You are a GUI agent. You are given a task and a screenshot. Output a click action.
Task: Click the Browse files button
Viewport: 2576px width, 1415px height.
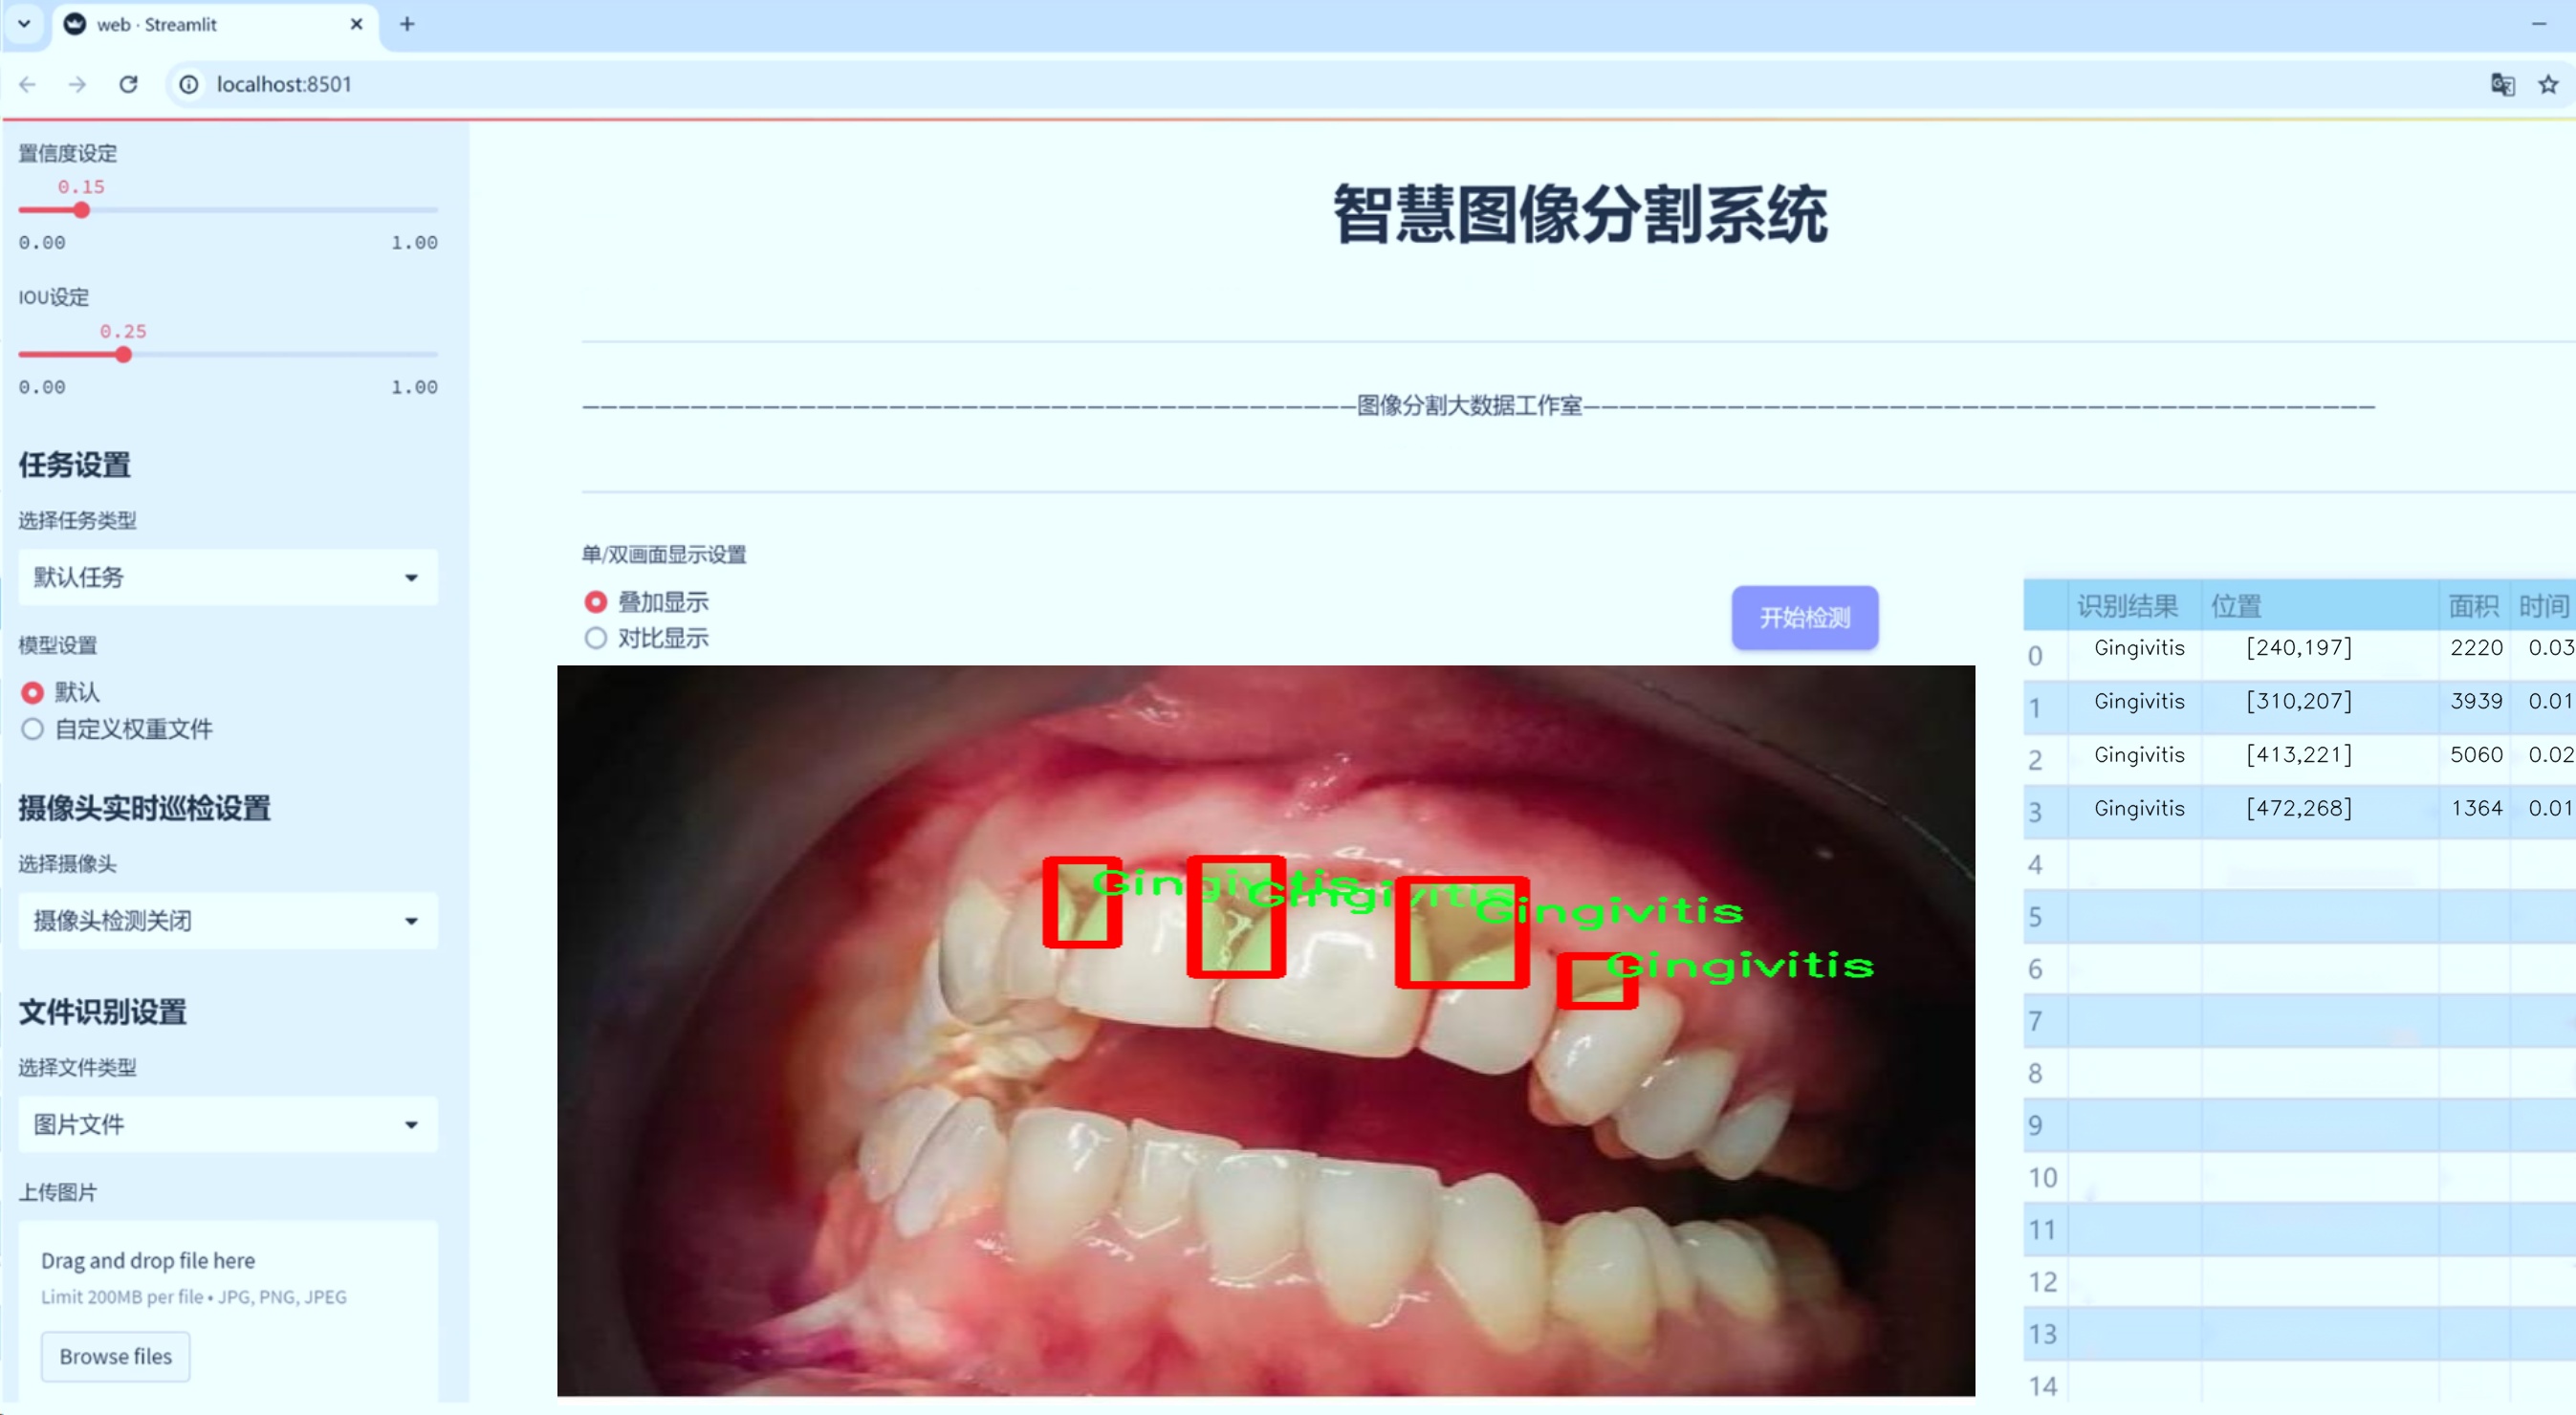pyautogui.click(x=115, y=1356)
